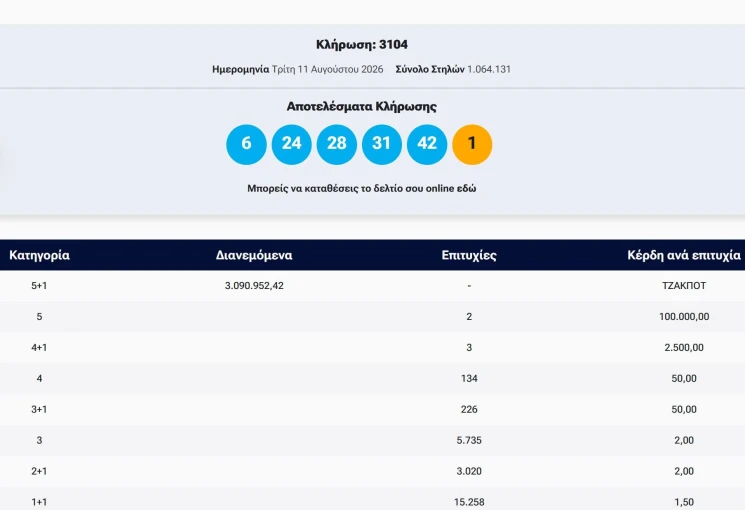The width and height of the screenshot is (745, 510).
Task: Click the total columns value 1.064.131
Action: click(489, 69)
